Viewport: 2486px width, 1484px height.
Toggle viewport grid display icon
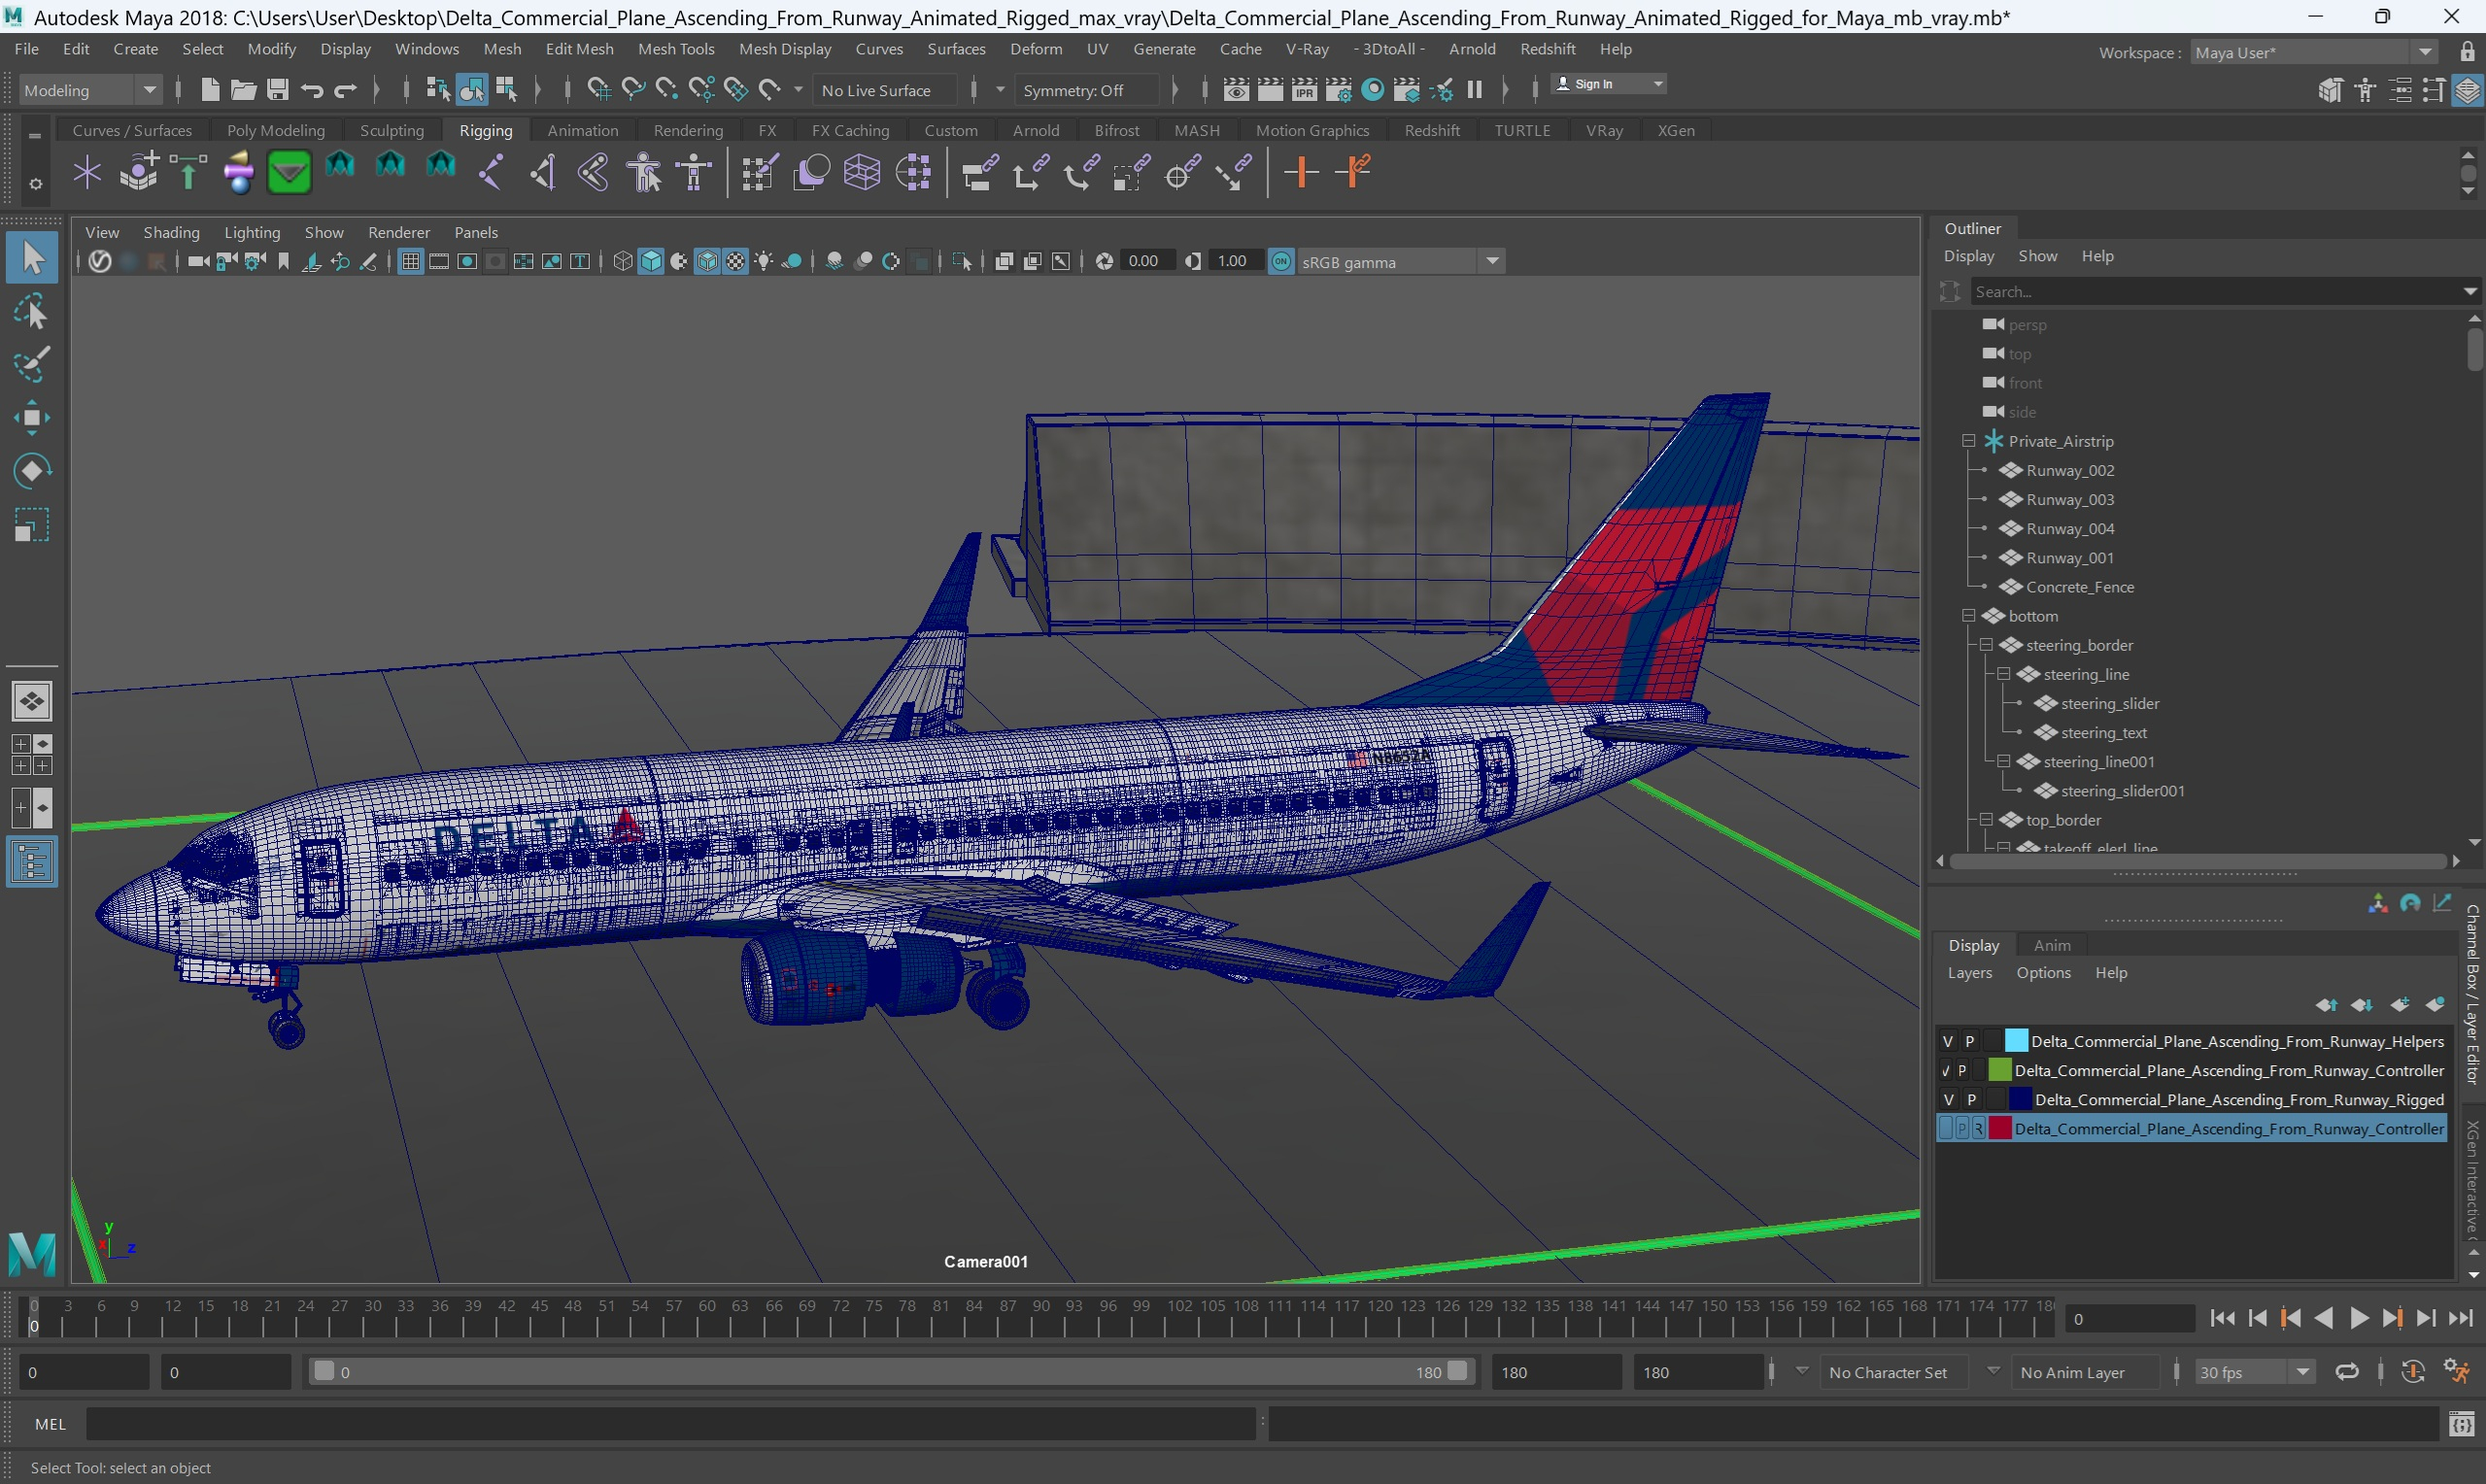[410, 261]
